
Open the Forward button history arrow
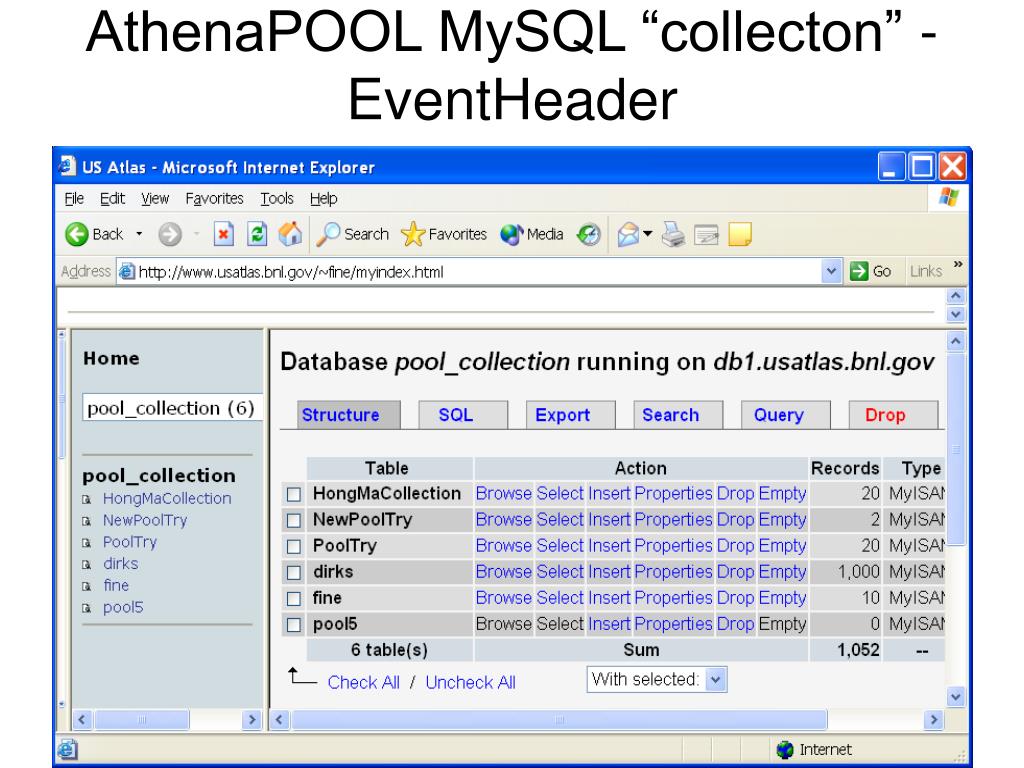tap(196, 234)
